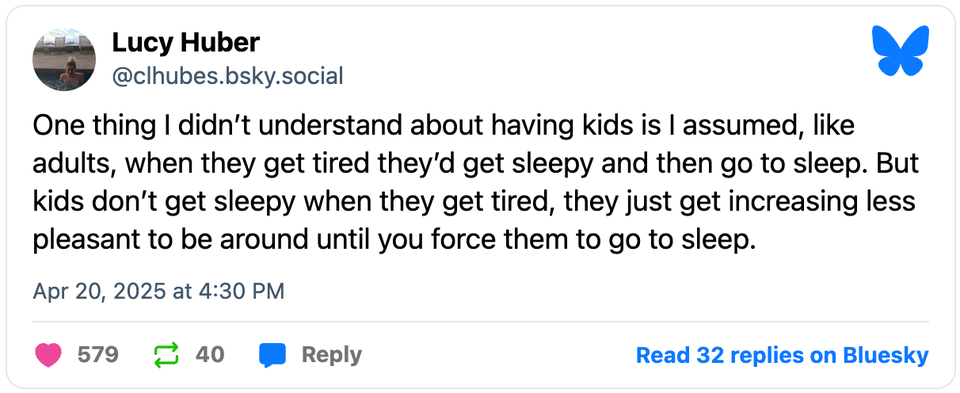Viewport: 960px width, 393px height.
Task: Open Lucy Huber's profile avatar
Action: click(x=64, y=60)
